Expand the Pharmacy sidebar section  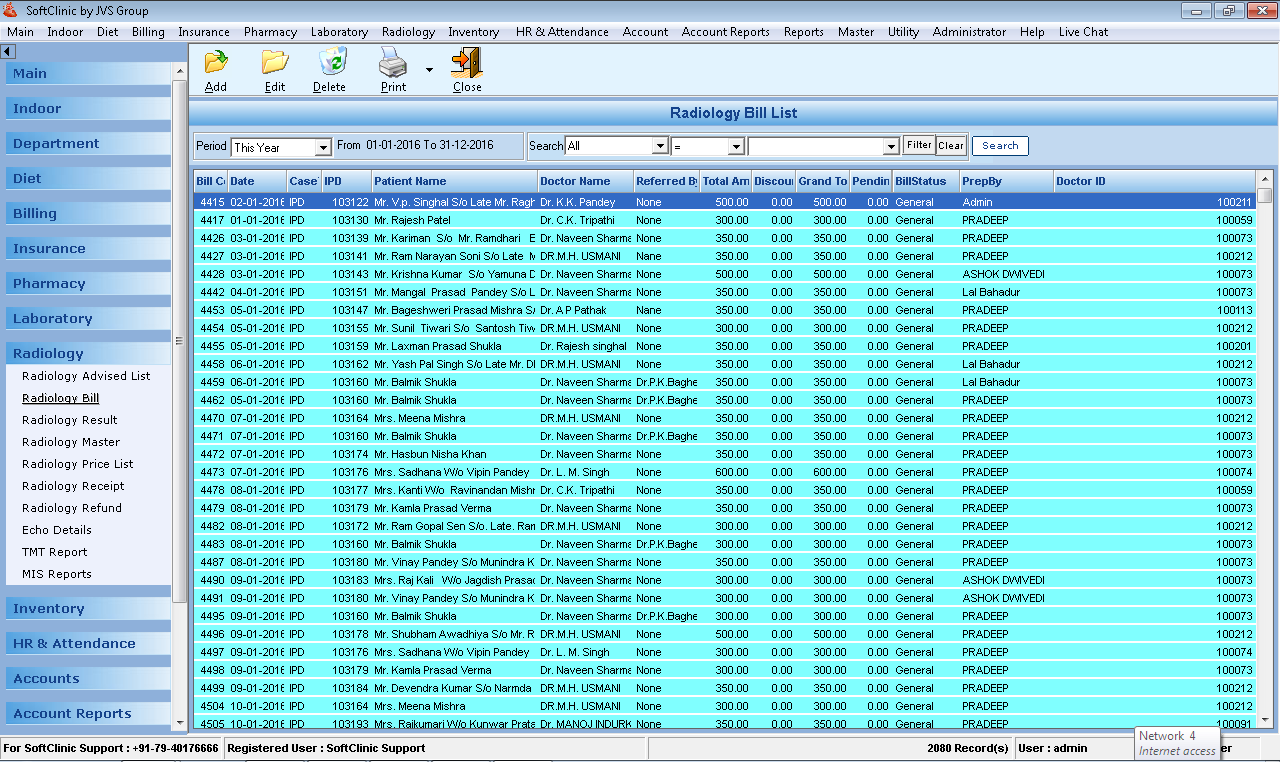pyautogui.click(x=49, y=284)
